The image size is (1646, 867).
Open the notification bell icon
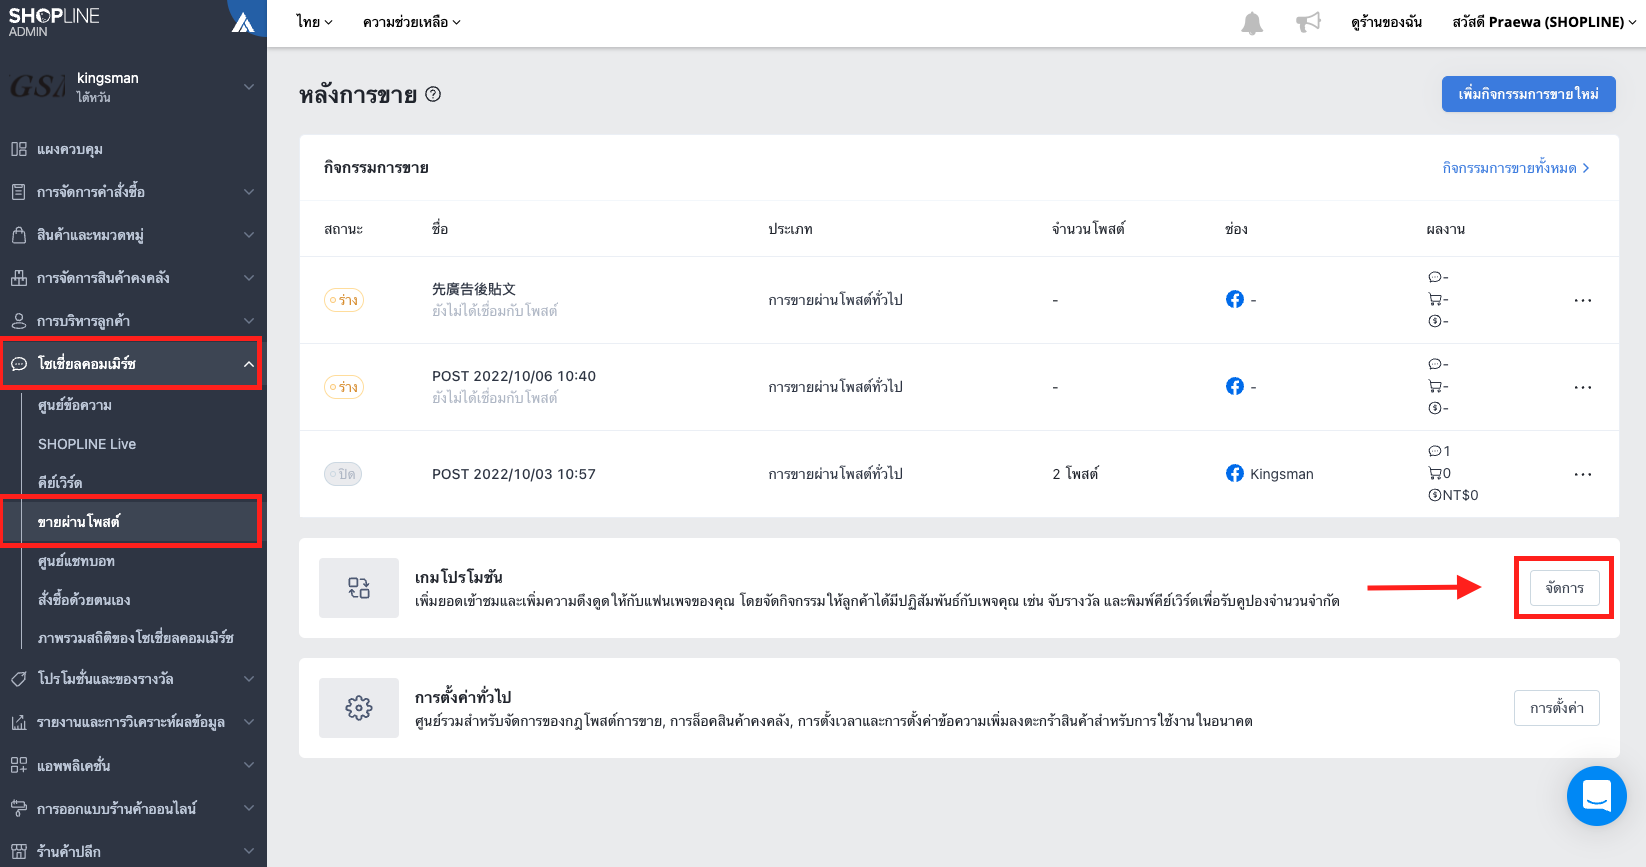[x=1252, y=22]
